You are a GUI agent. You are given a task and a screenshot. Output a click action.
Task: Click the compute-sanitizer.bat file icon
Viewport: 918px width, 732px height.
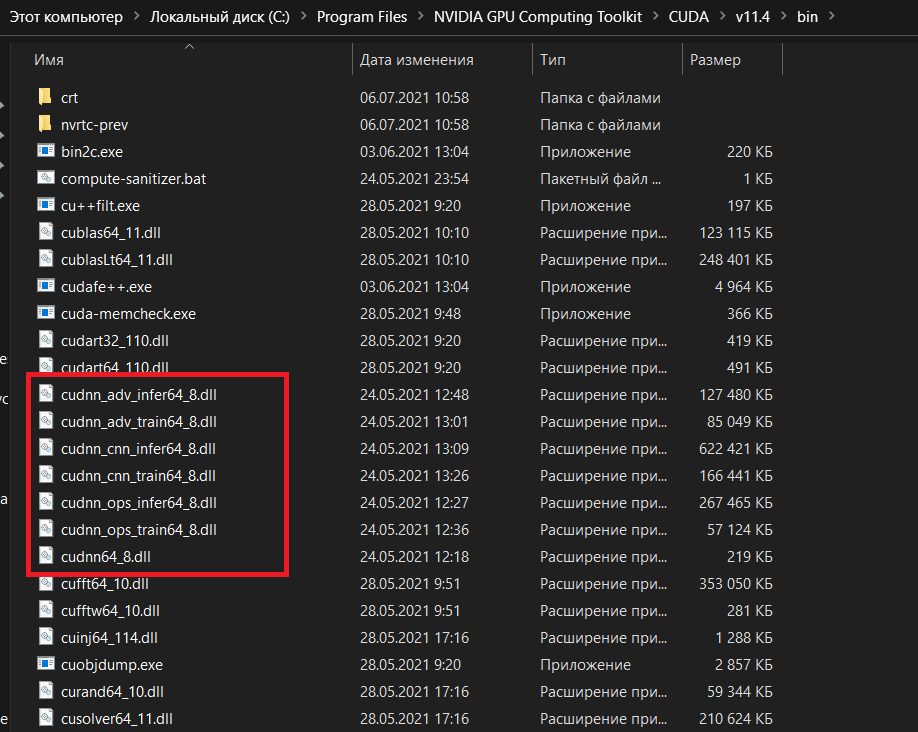pos(45,179)
